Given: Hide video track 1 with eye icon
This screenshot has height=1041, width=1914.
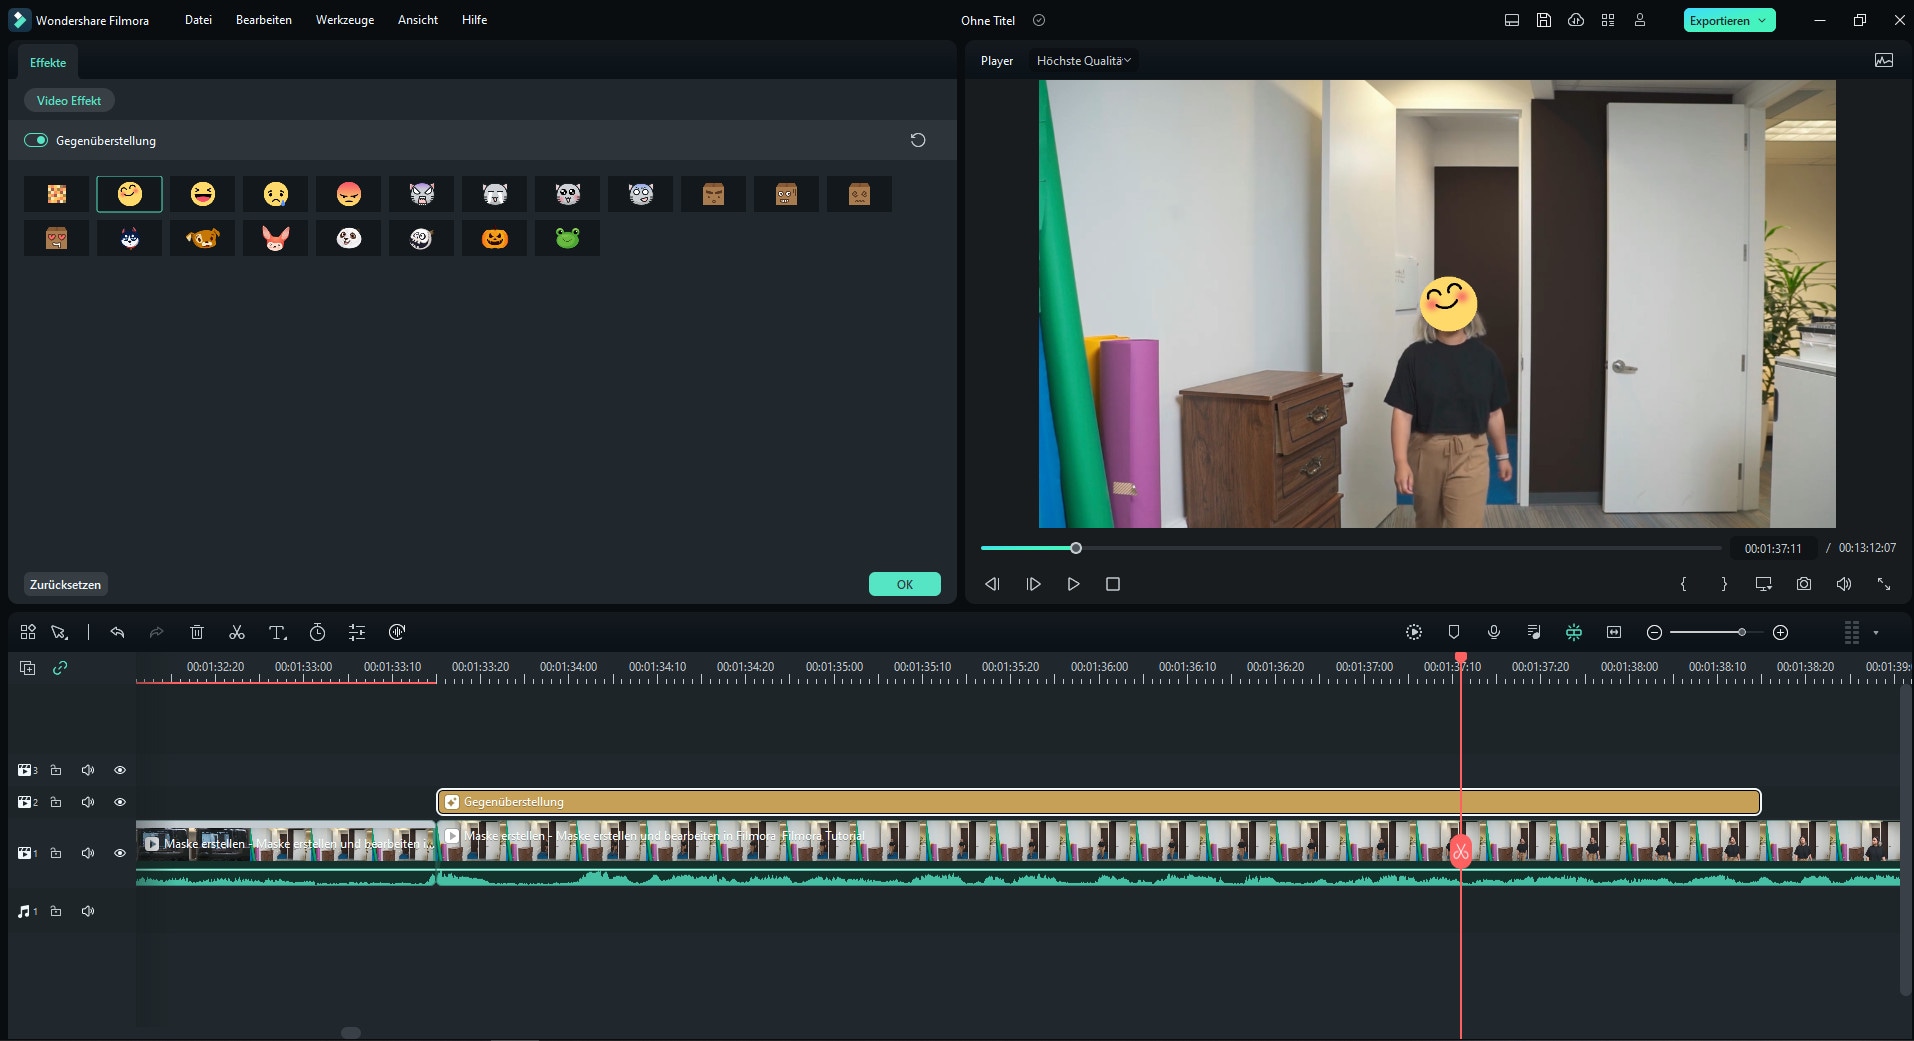Looking at the screenshot, I should [x=120, y=853].
